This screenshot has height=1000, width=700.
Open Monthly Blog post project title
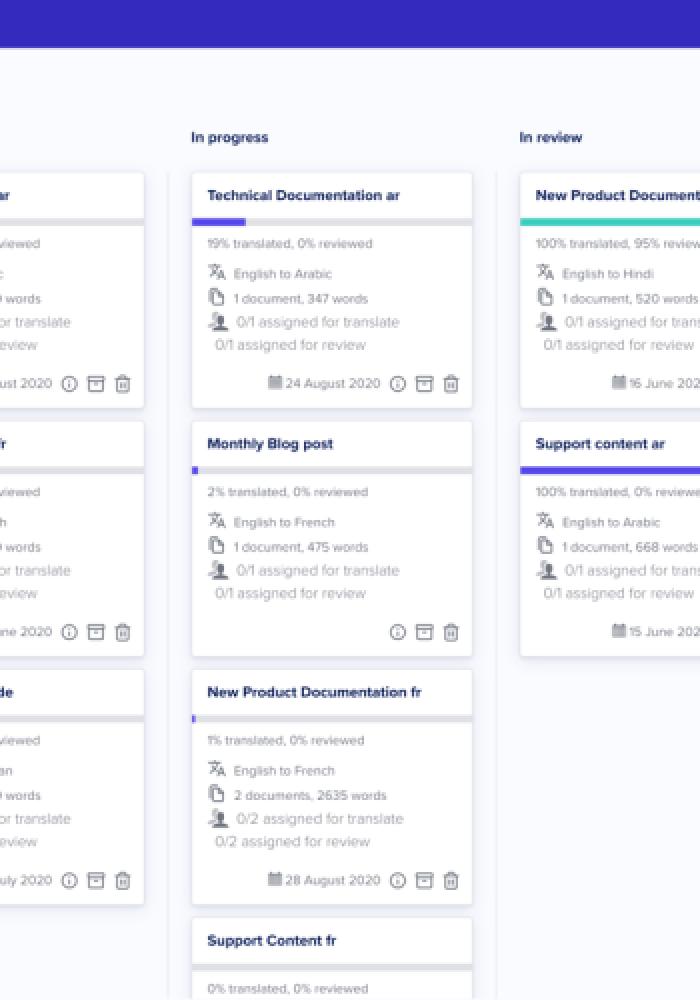click(x=270, y=444)
